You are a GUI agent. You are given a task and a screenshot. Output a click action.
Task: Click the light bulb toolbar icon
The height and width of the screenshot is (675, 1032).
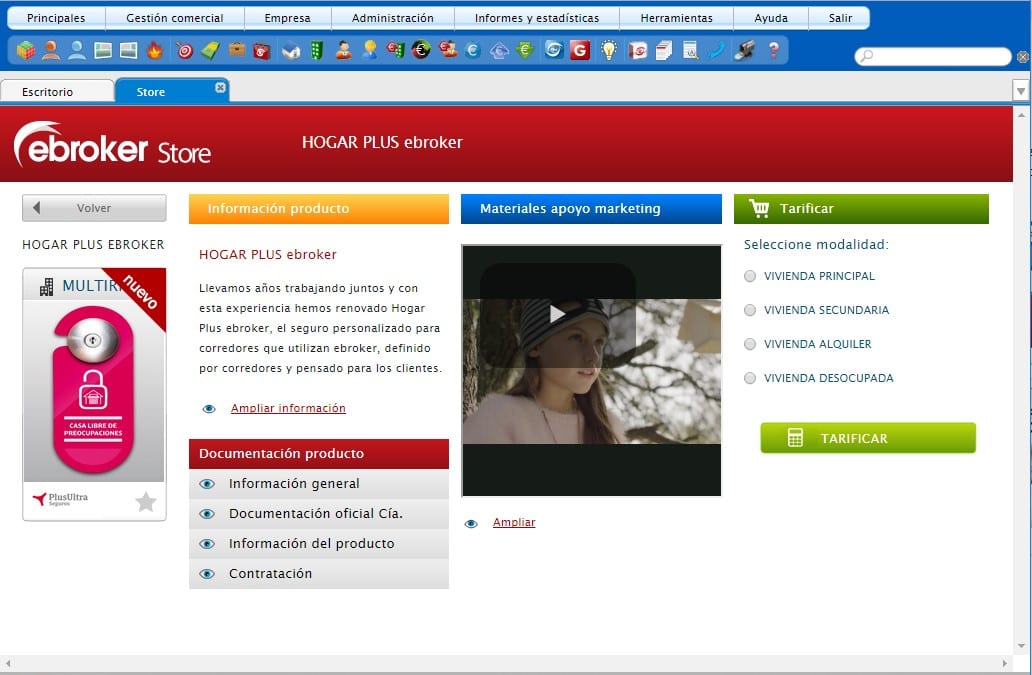coord(609,51)
